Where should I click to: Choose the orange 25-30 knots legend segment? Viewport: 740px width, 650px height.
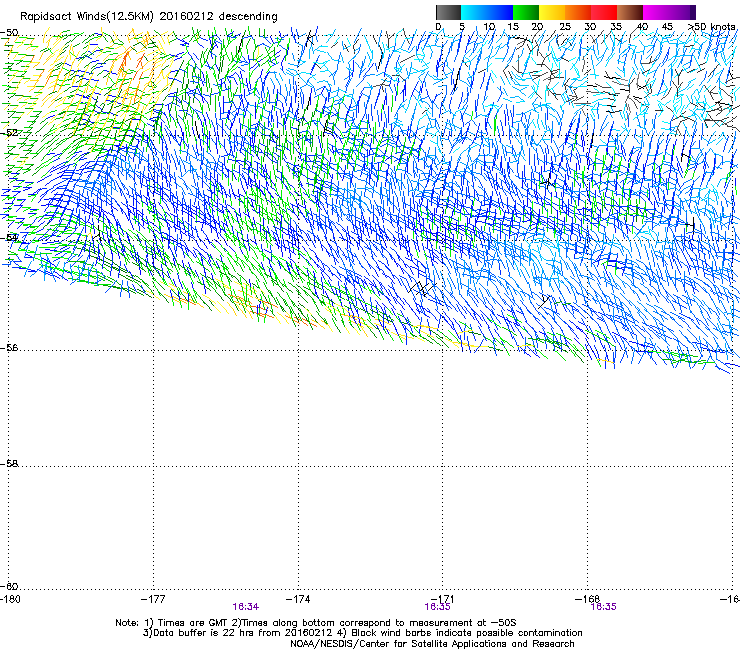[x=578, y=12]
